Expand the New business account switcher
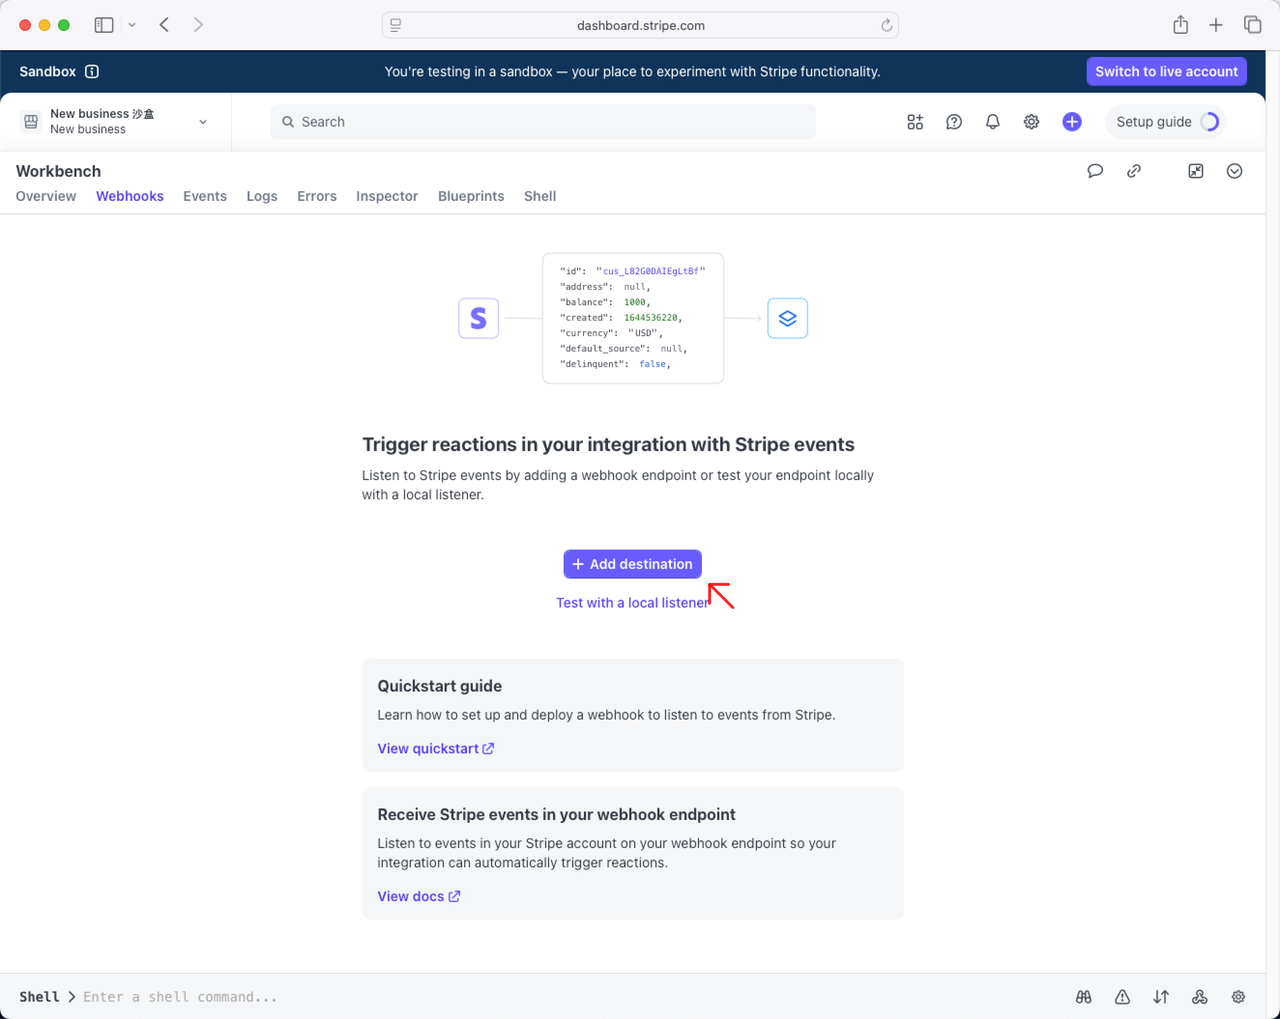This screenshot has height=1019, width=1280. [118, 122]
